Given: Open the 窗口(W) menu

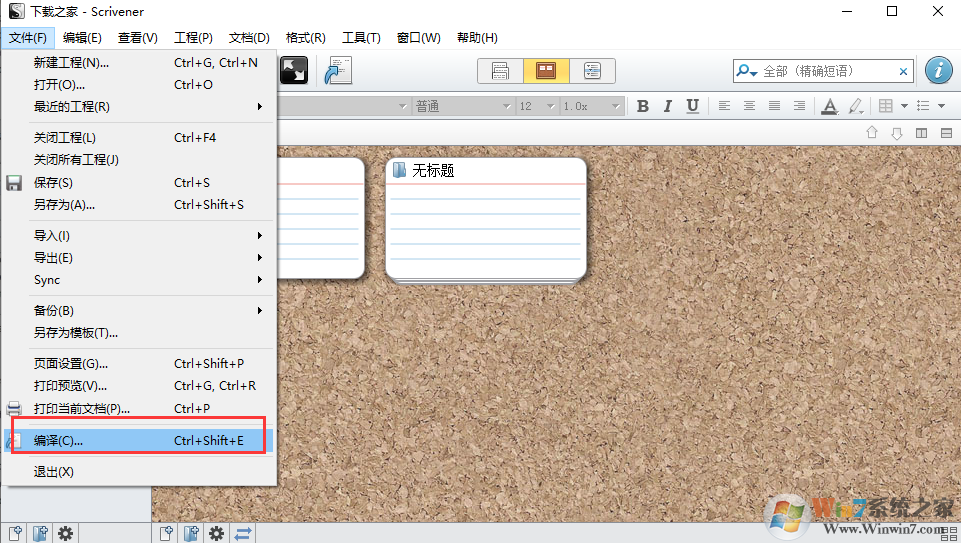Looking at the screenshot, I should (x=419, y=38).
